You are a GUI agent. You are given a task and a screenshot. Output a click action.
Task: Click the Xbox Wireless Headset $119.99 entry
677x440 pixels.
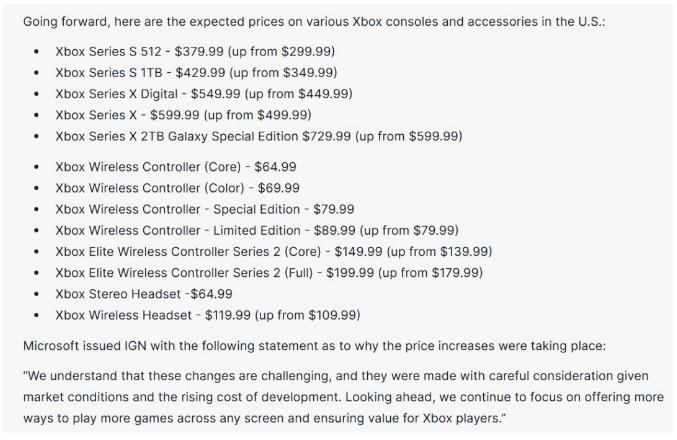[x=208, y=315]
